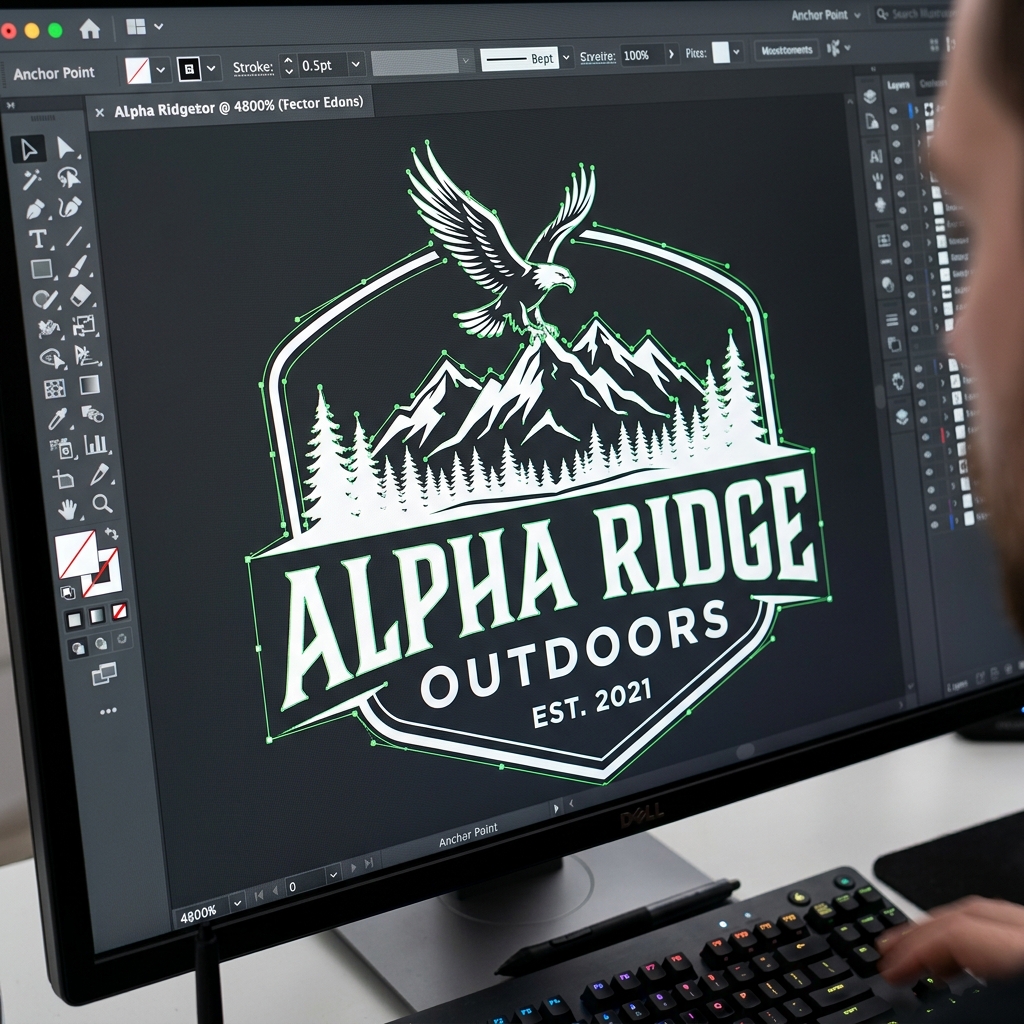Open the Brushes panel dock icon
Screen dimensions: 1024x1024
point(878,181)
